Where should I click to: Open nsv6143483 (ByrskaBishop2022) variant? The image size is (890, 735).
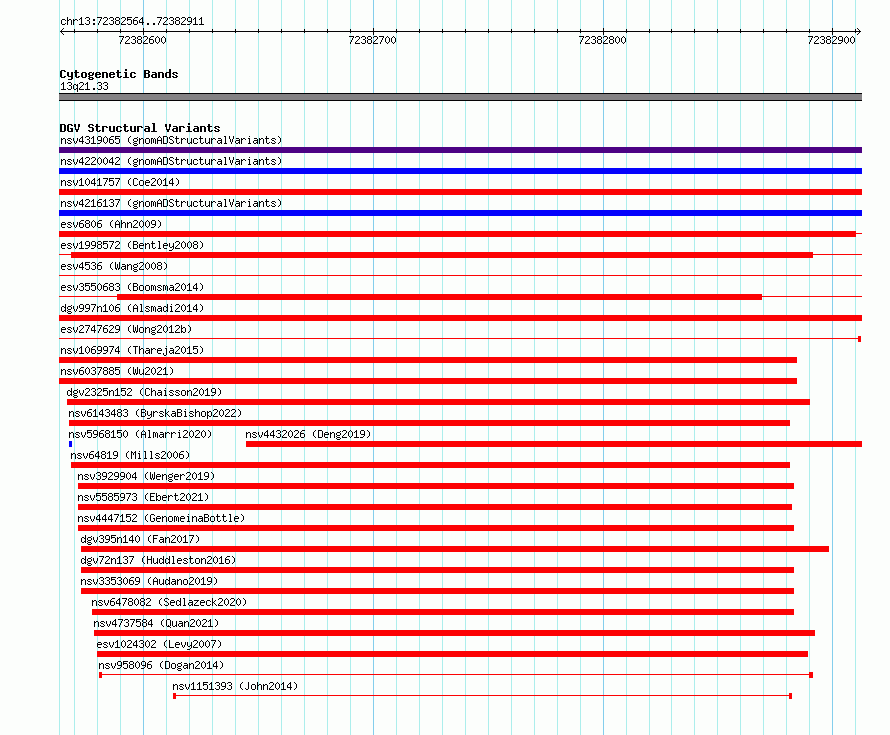(x=155, y=413)
